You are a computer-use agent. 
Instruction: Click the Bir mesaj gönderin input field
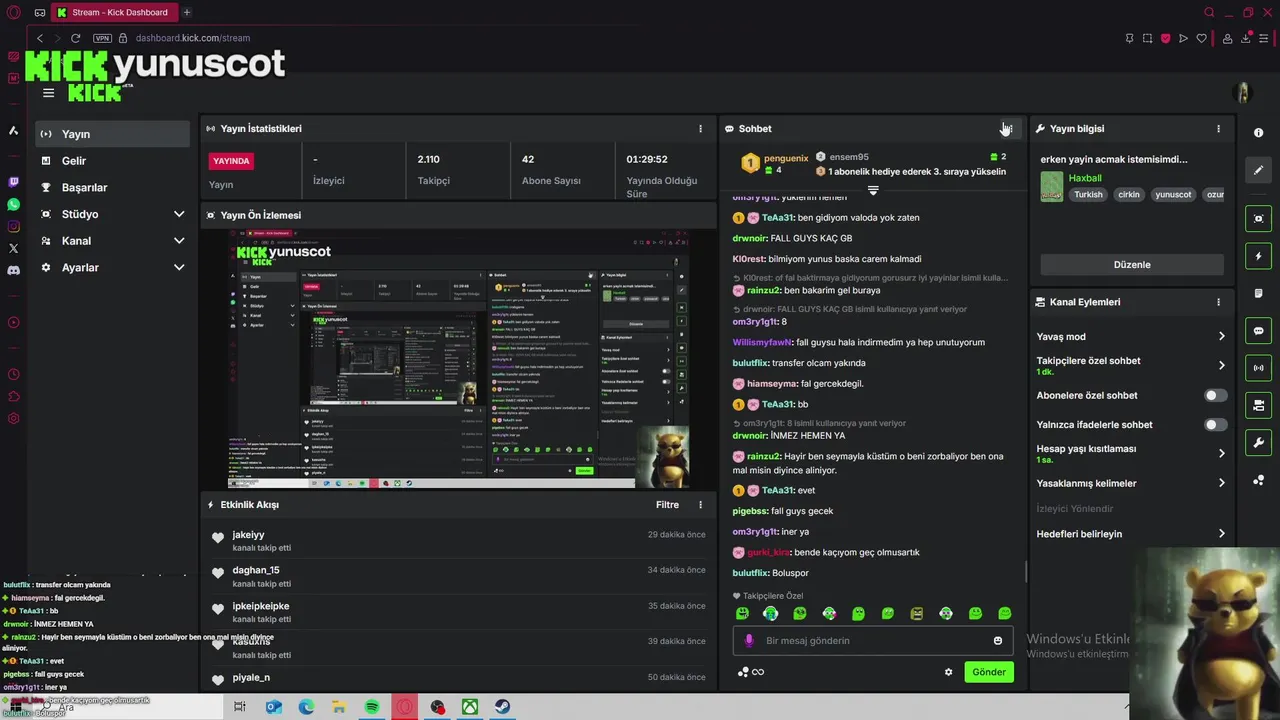[873, 641]
